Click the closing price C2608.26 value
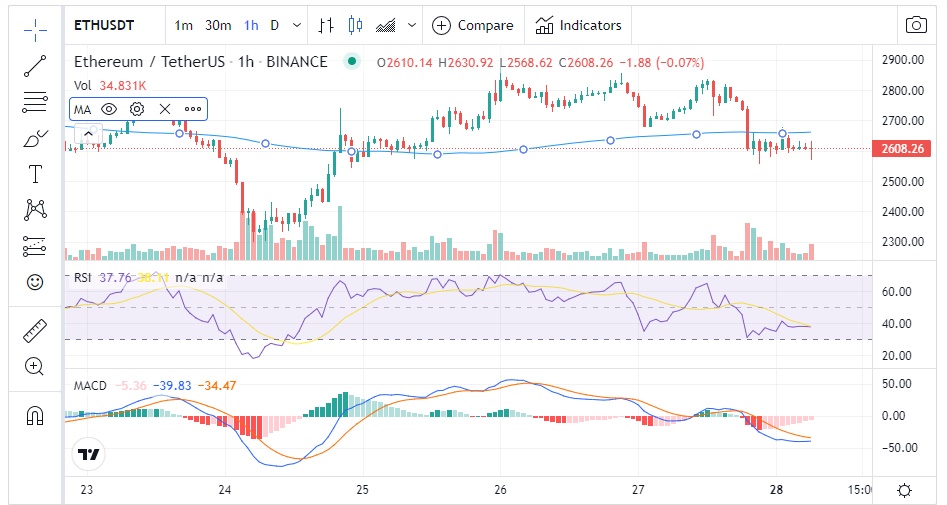The width and height of the screenshot is (947, 505). [x=585, y=62]
